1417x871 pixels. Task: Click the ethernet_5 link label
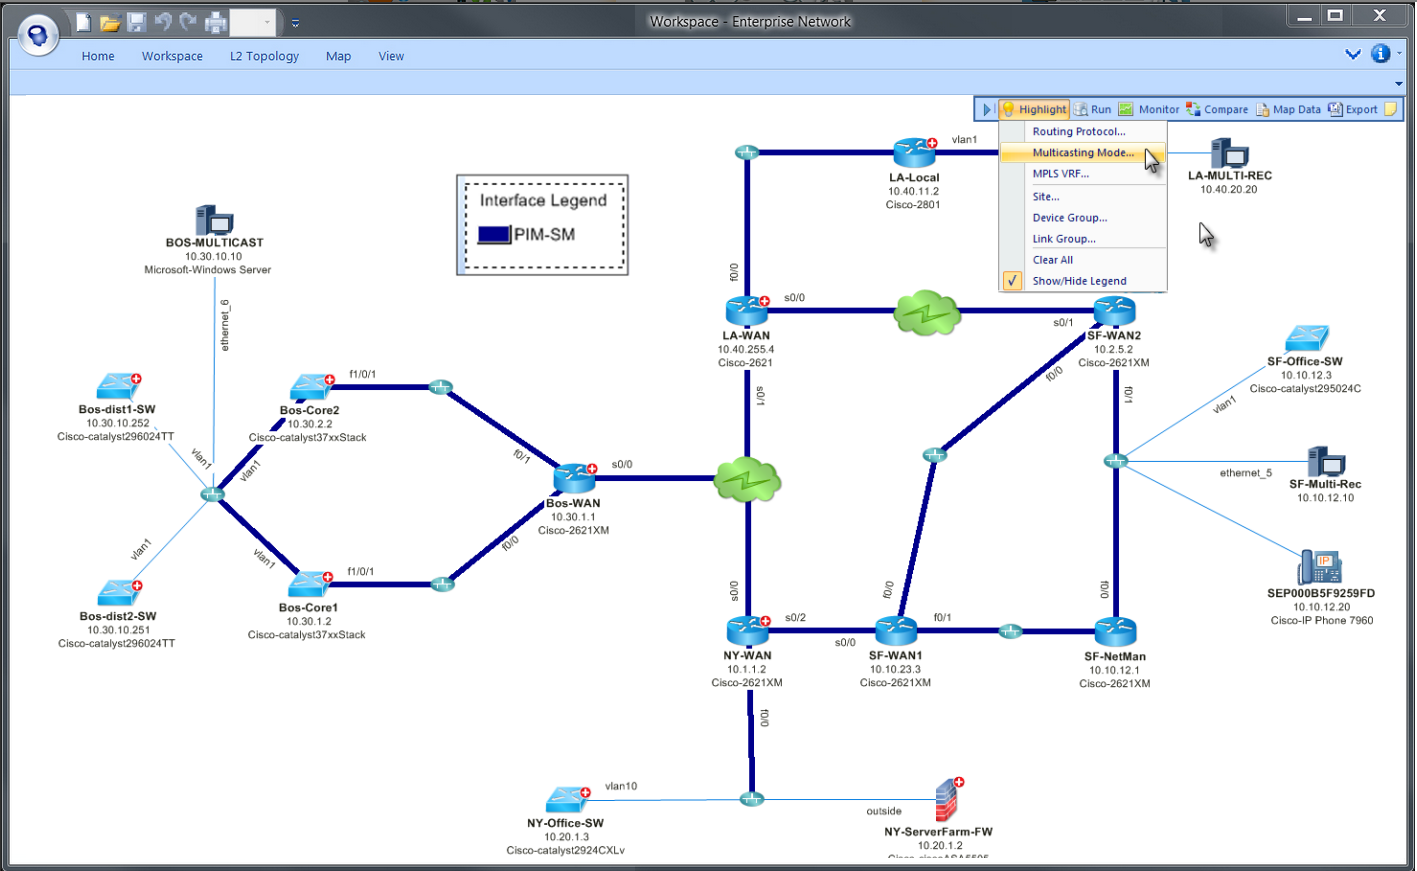(x=1246, y=473)
